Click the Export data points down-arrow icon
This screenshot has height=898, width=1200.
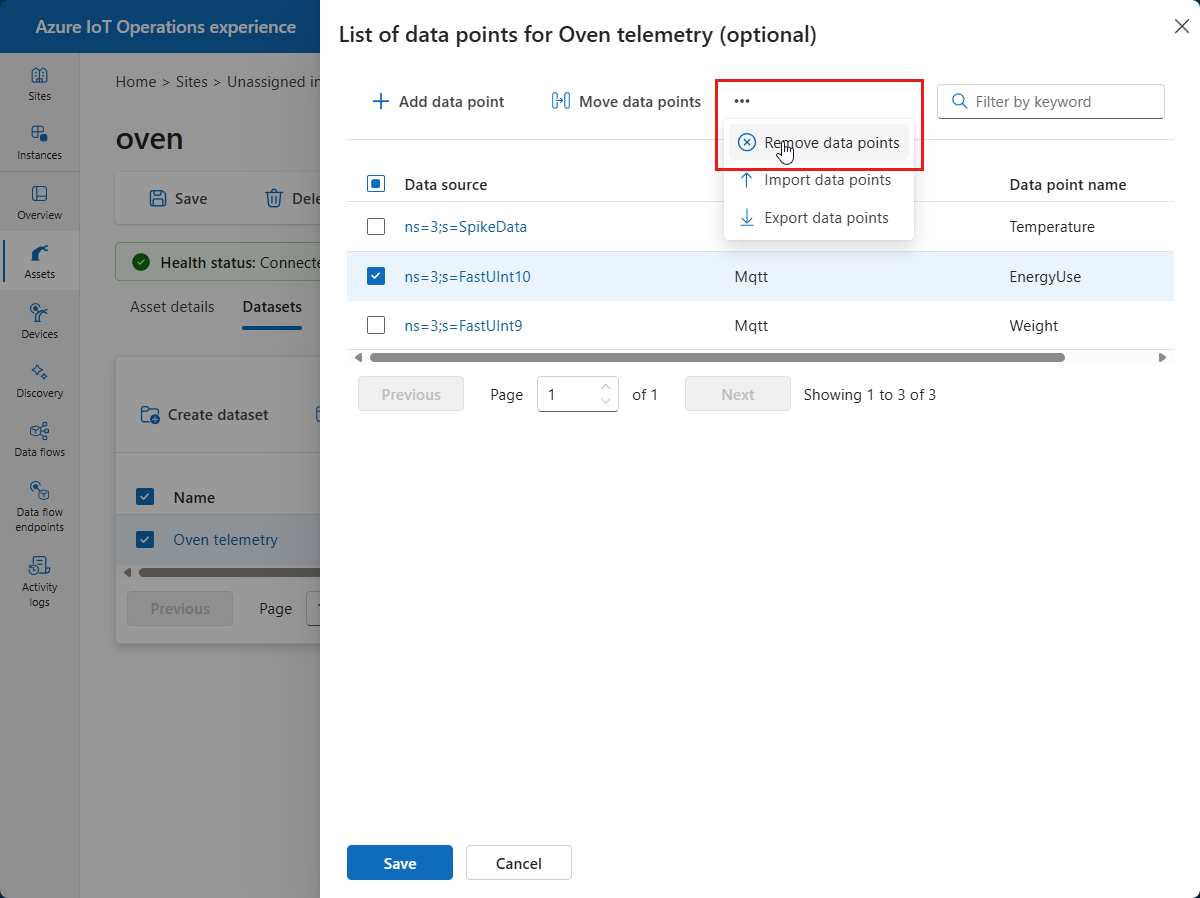(x=746, y=217)
